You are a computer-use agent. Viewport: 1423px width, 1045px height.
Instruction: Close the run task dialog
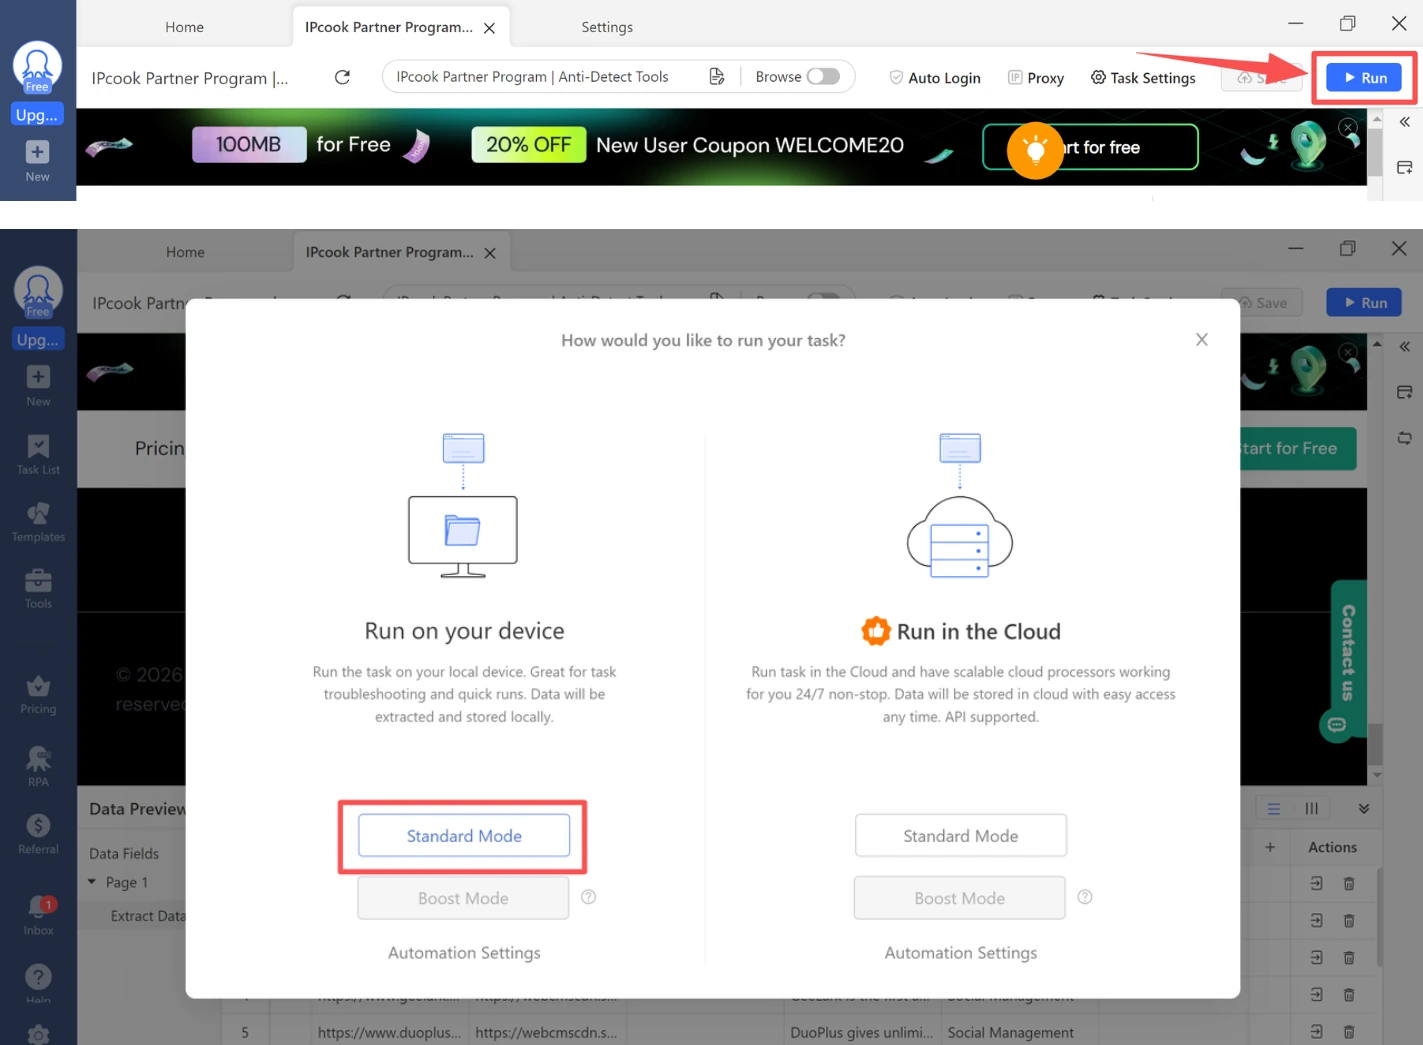point(1201,340)
